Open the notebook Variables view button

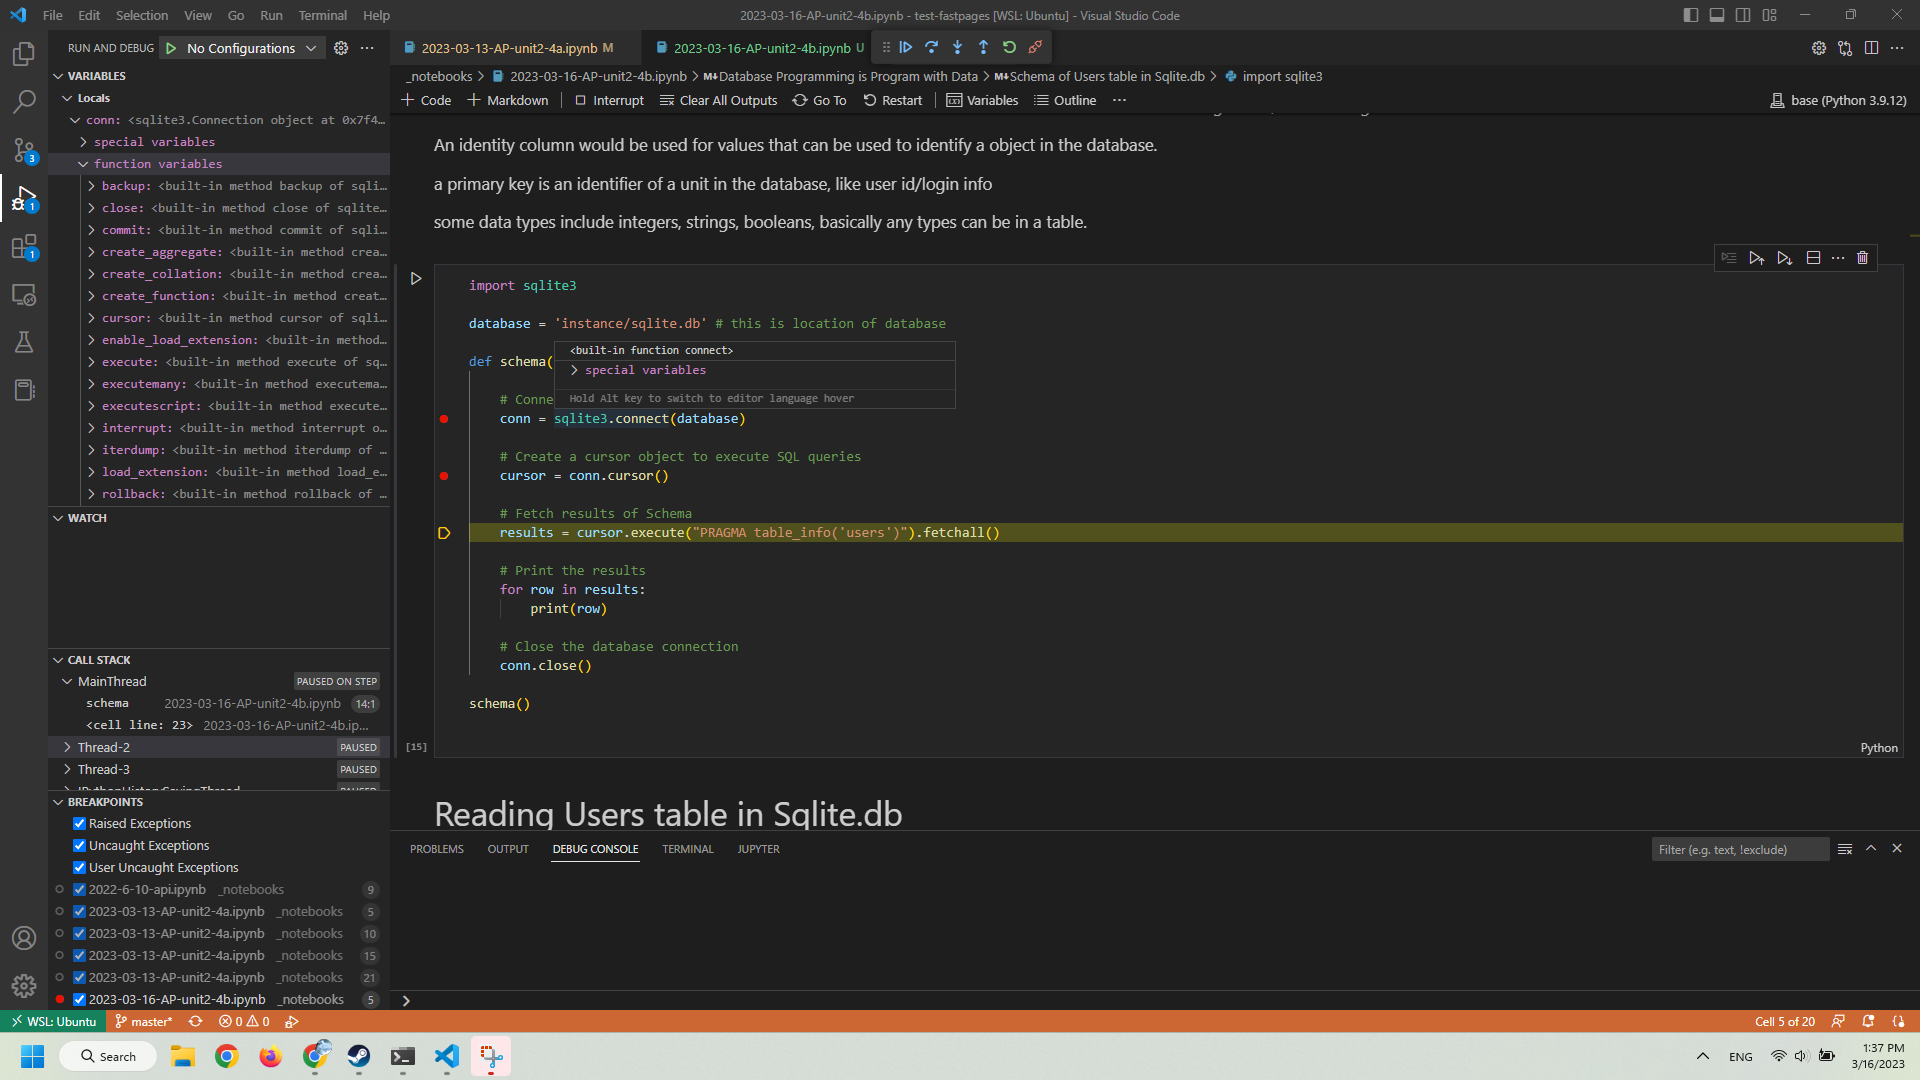pos(982,100)
